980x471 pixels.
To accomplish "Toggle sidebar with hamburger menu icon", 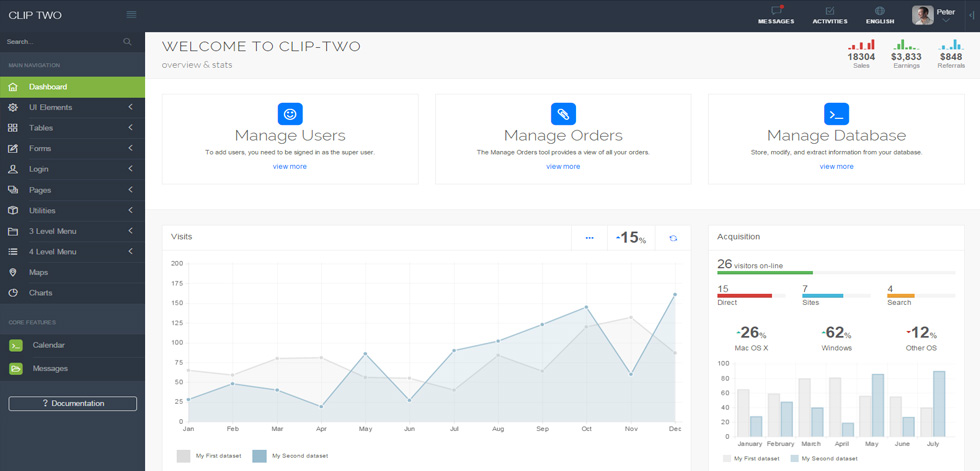I will [131, 15].
